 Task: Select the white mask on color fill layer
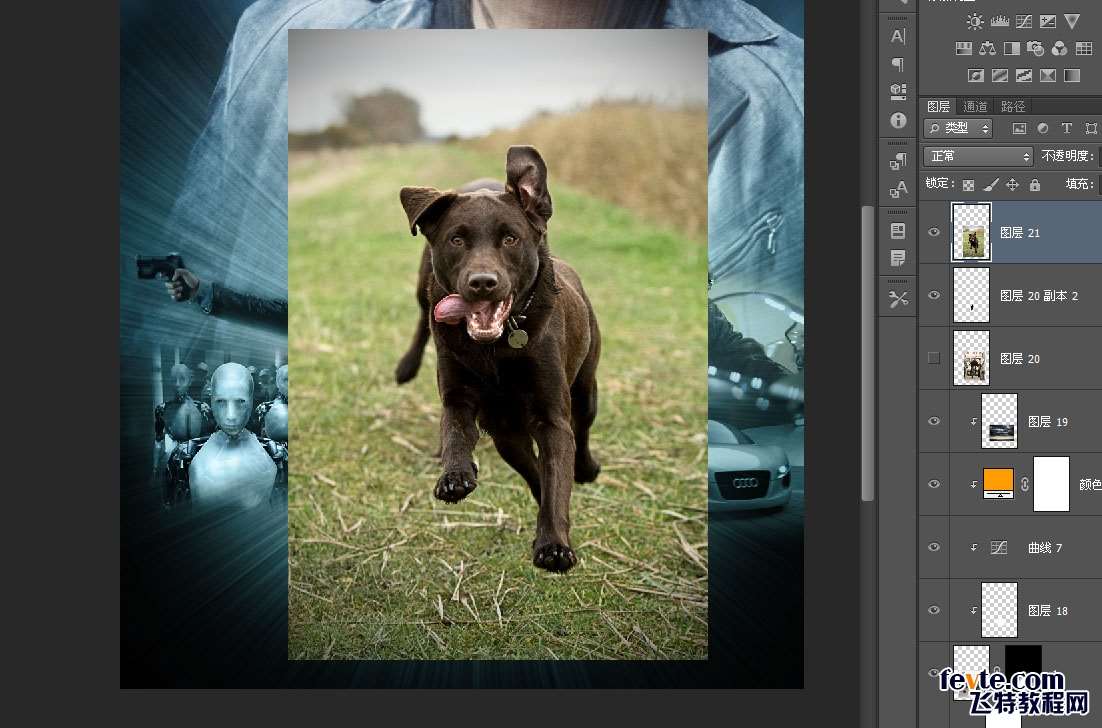(1051, 483)
